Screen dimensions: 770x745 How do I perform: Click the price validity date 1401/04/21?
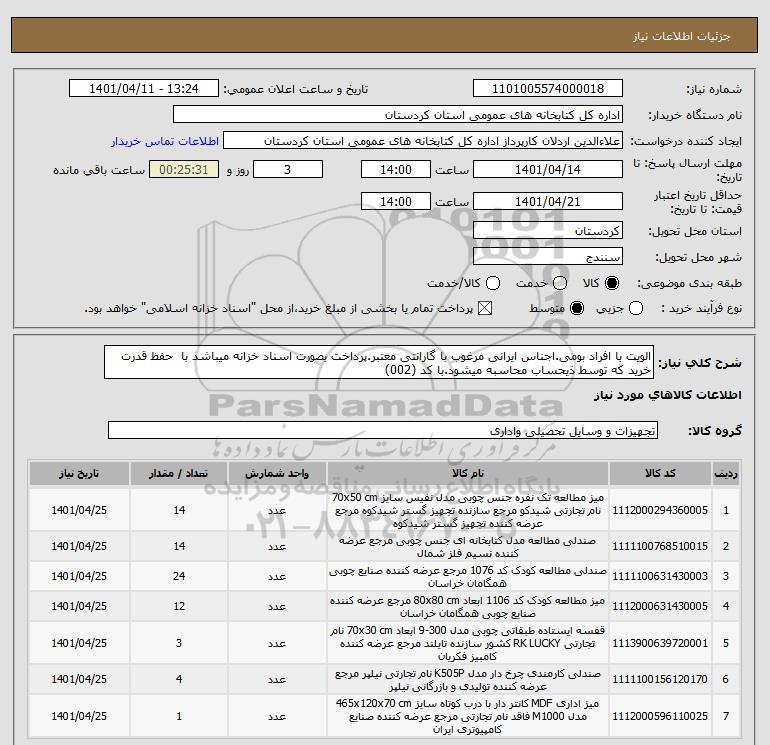(x=548, y=201)
